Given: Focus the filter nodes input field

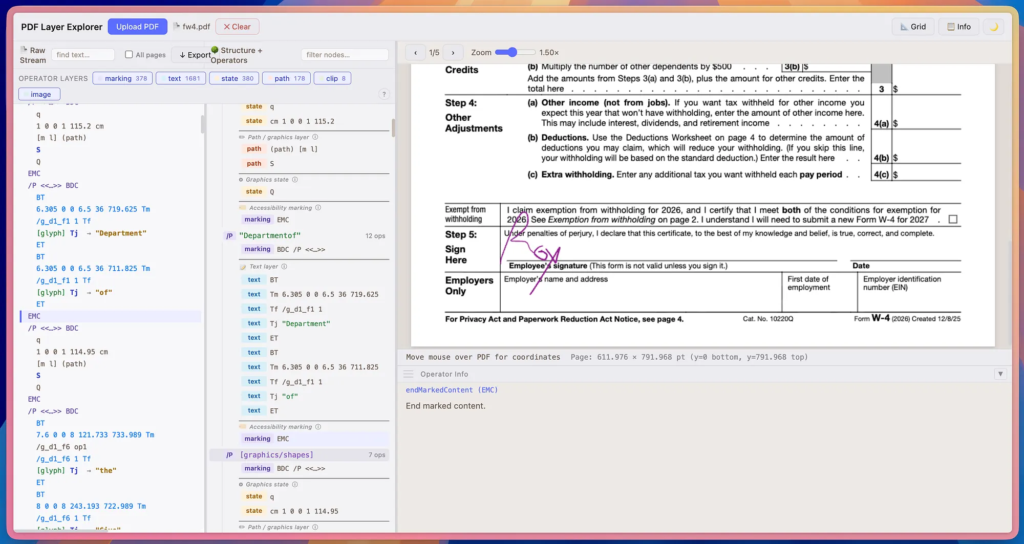Looking at the screenshot, I should pos(345,55).
